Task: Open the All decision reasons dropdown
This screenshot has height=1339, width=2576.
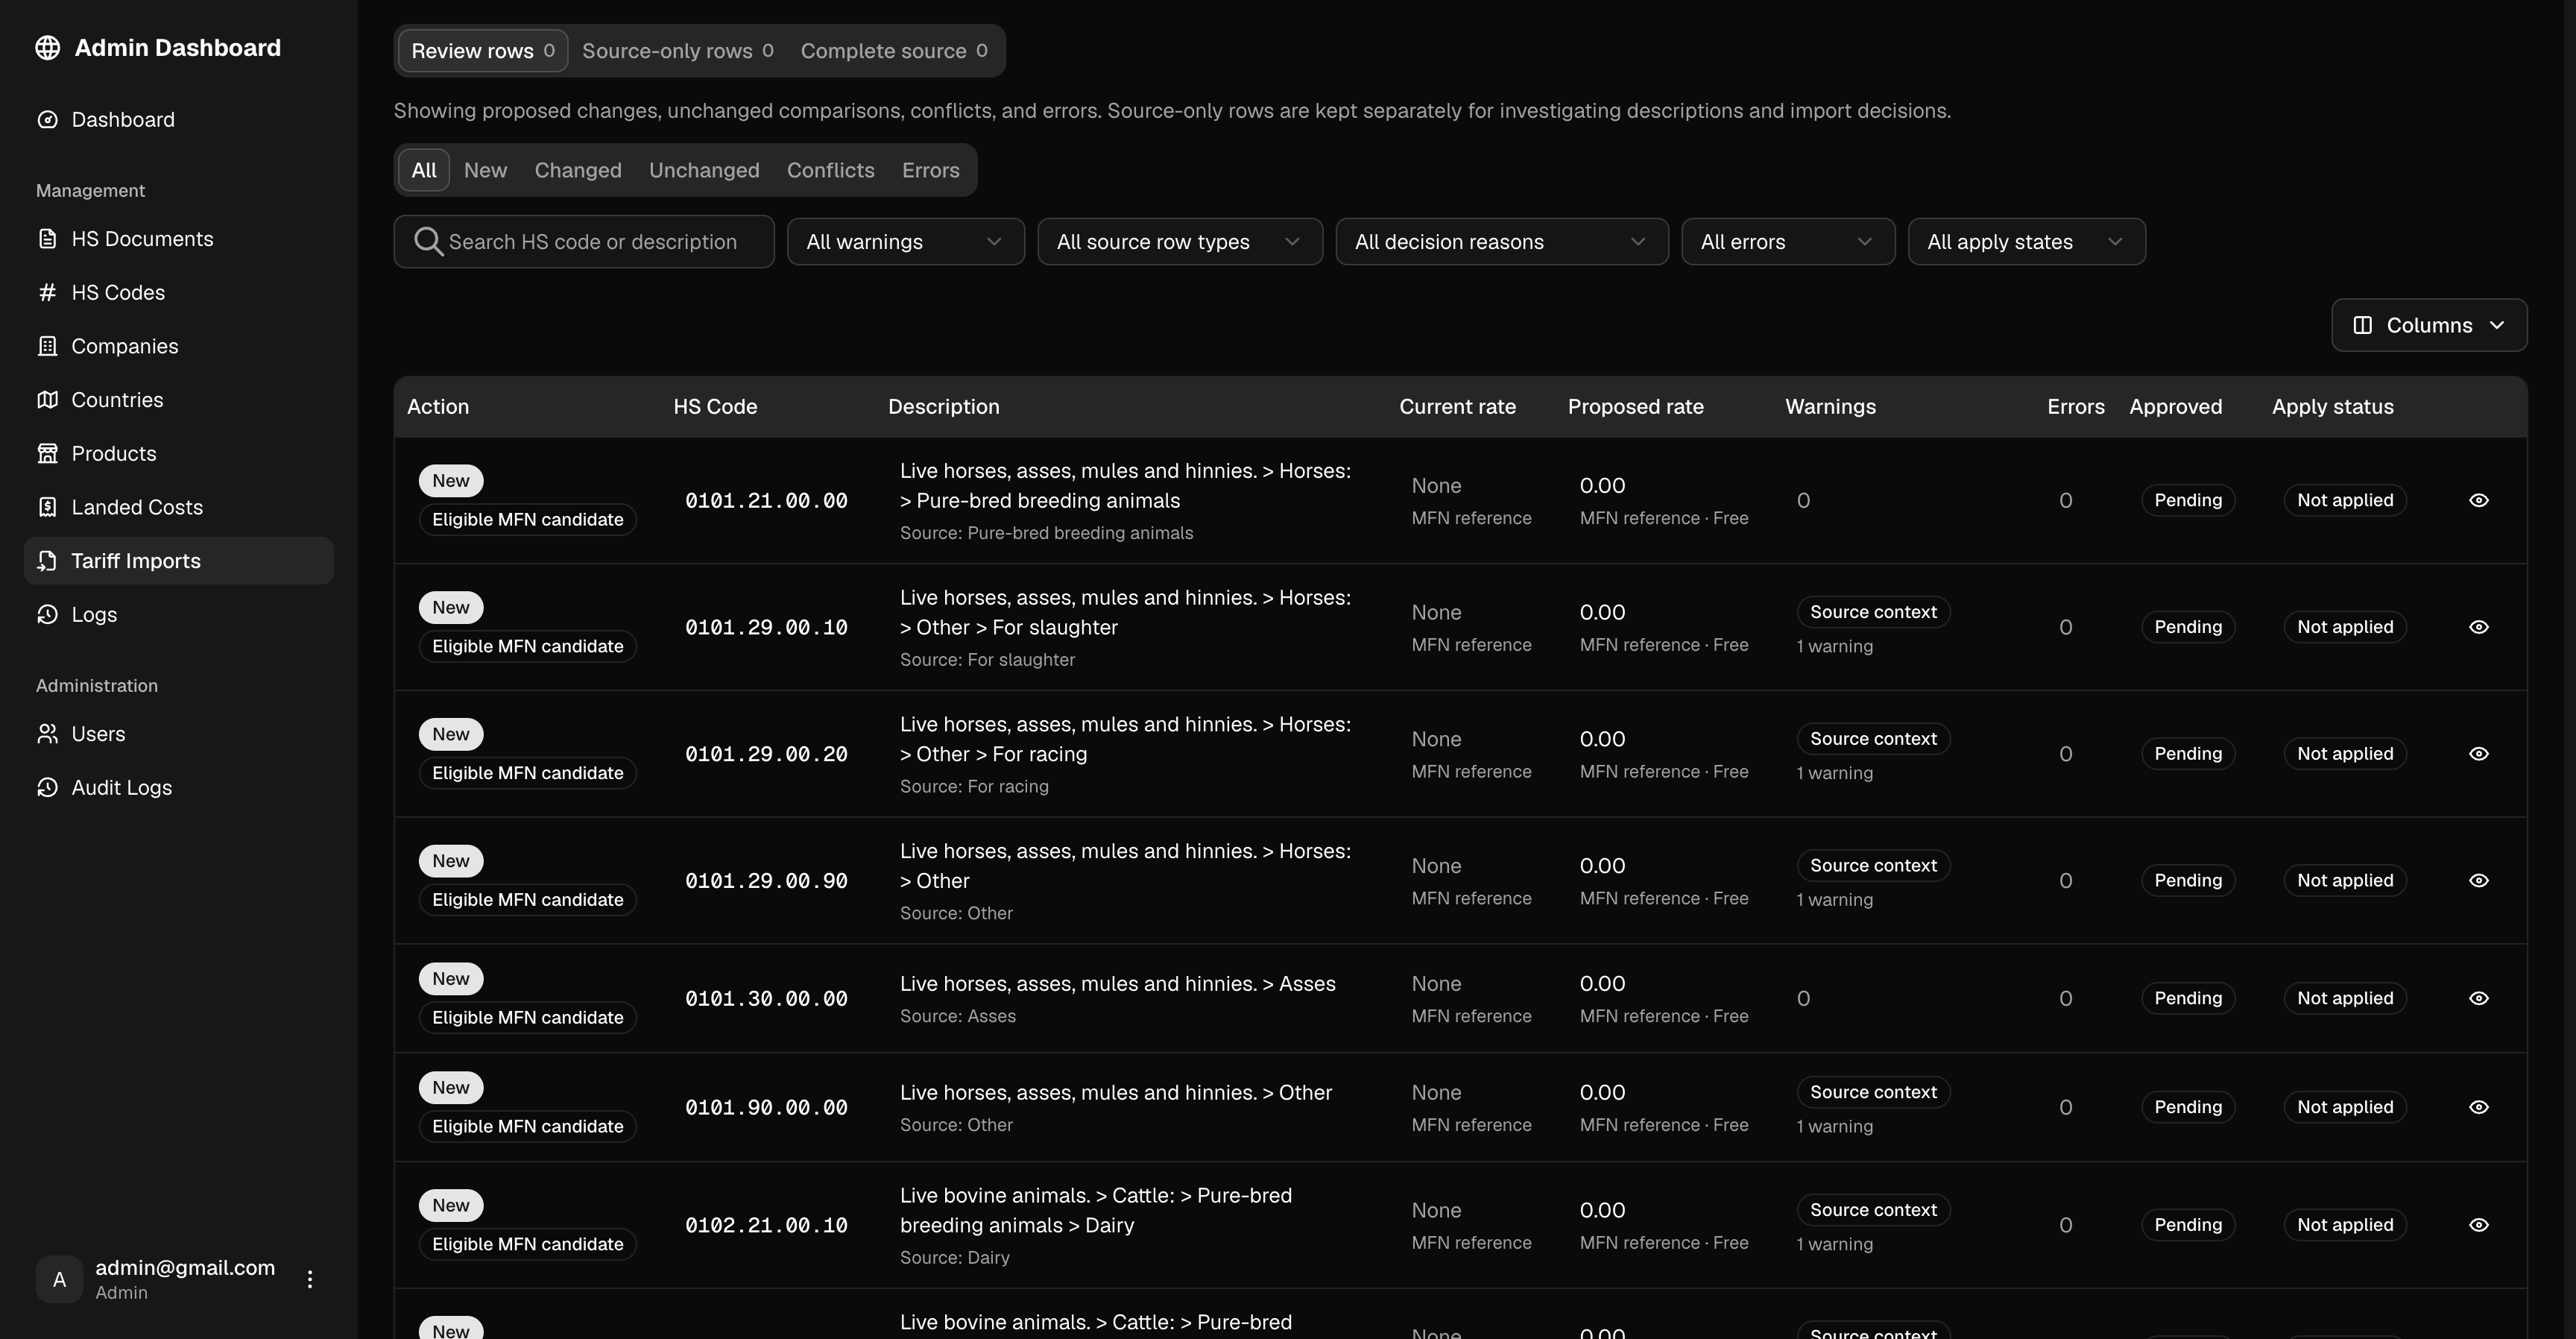Action: click(x=1501, y=242)
